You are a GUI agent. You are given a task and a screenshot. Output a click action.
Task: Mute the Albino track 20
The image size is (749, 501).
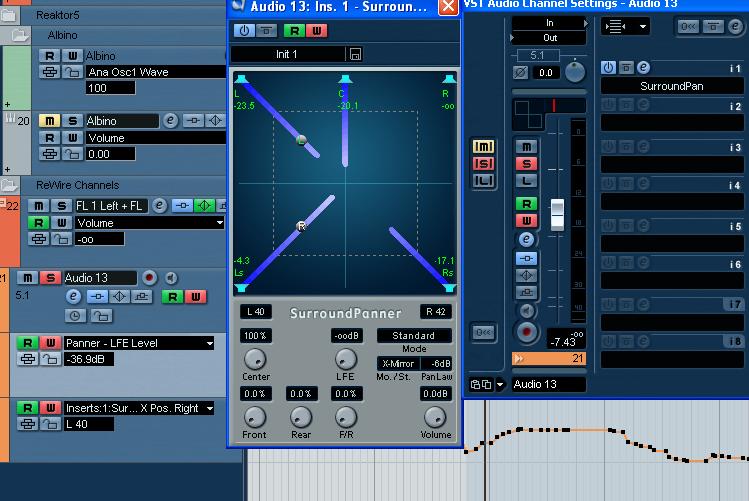click(49, 121)
